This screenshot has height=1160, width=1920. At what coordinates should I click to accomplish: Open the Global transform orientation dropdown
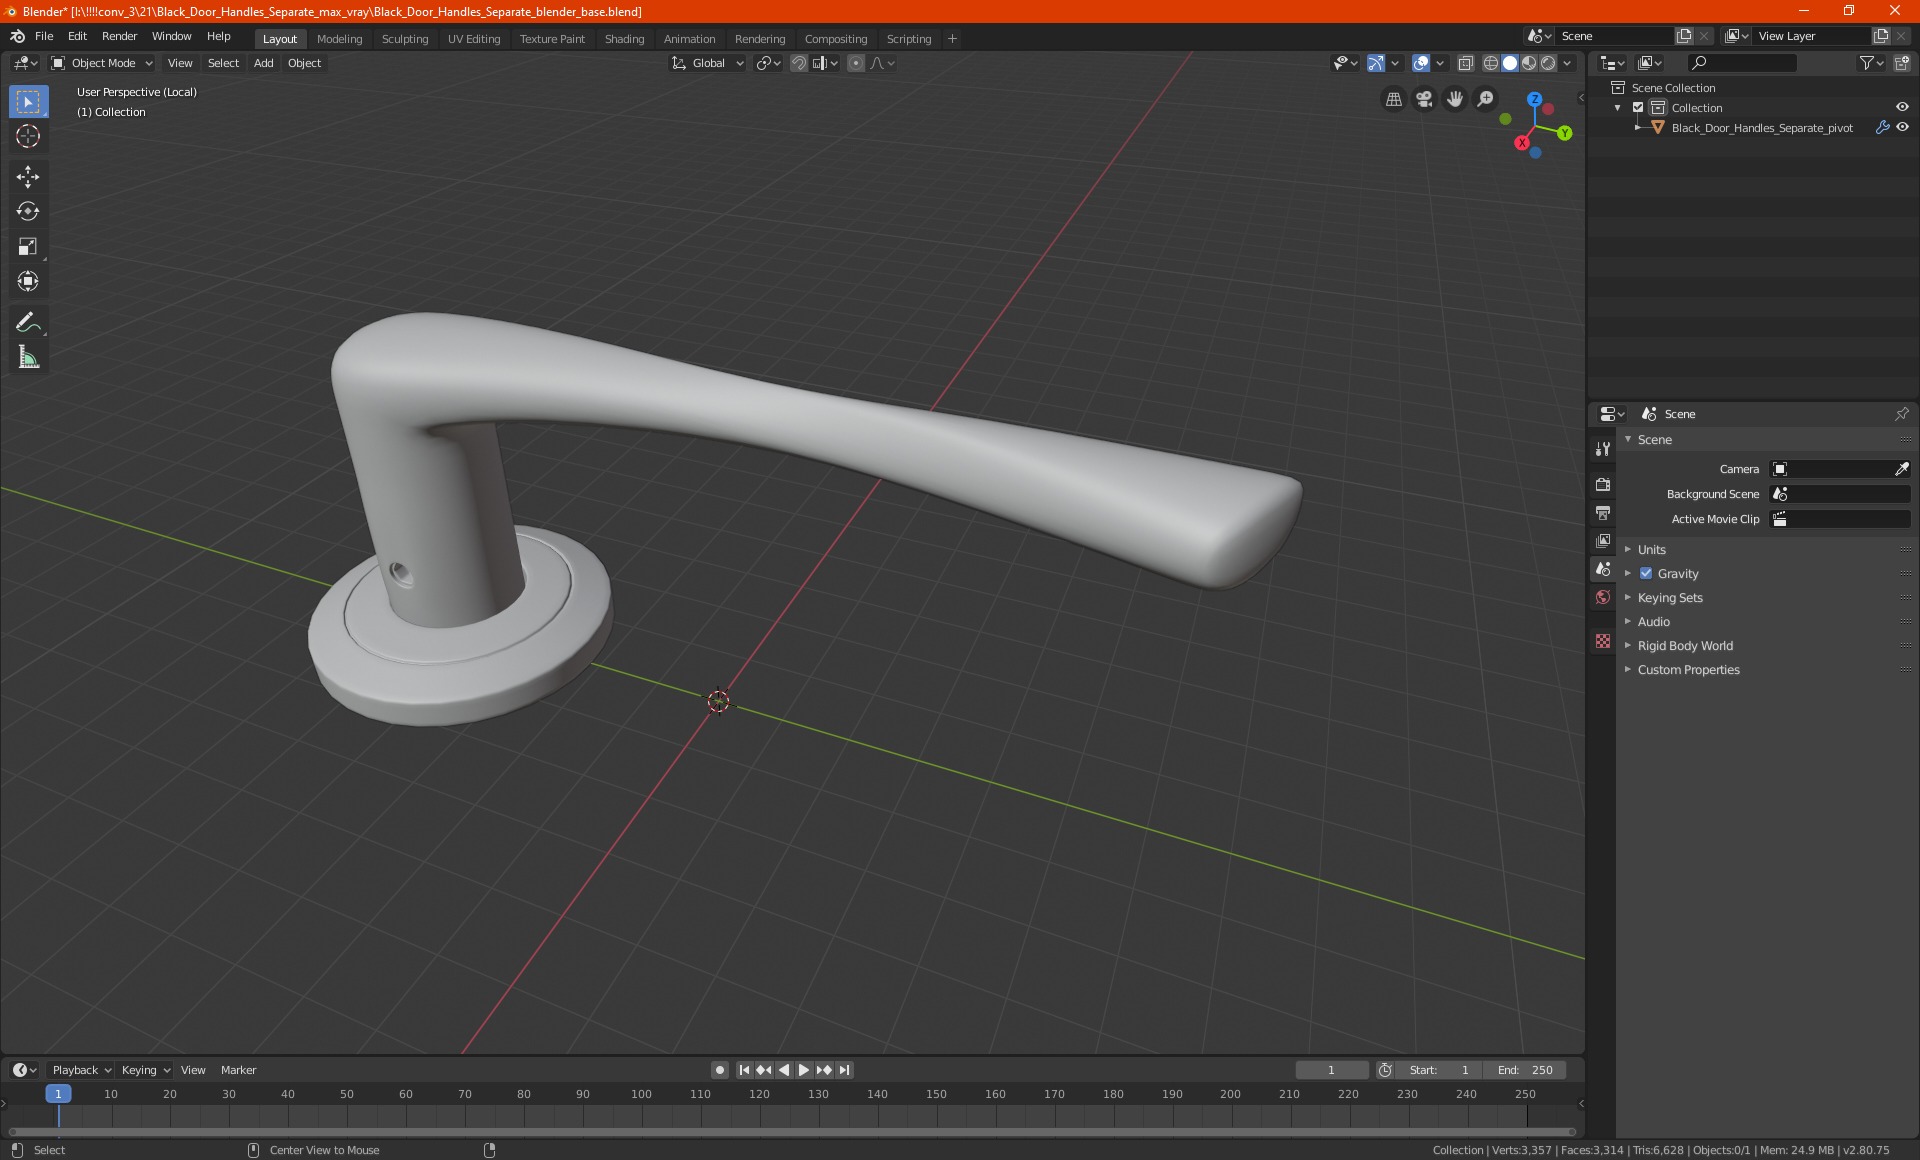tap(708, 63)
